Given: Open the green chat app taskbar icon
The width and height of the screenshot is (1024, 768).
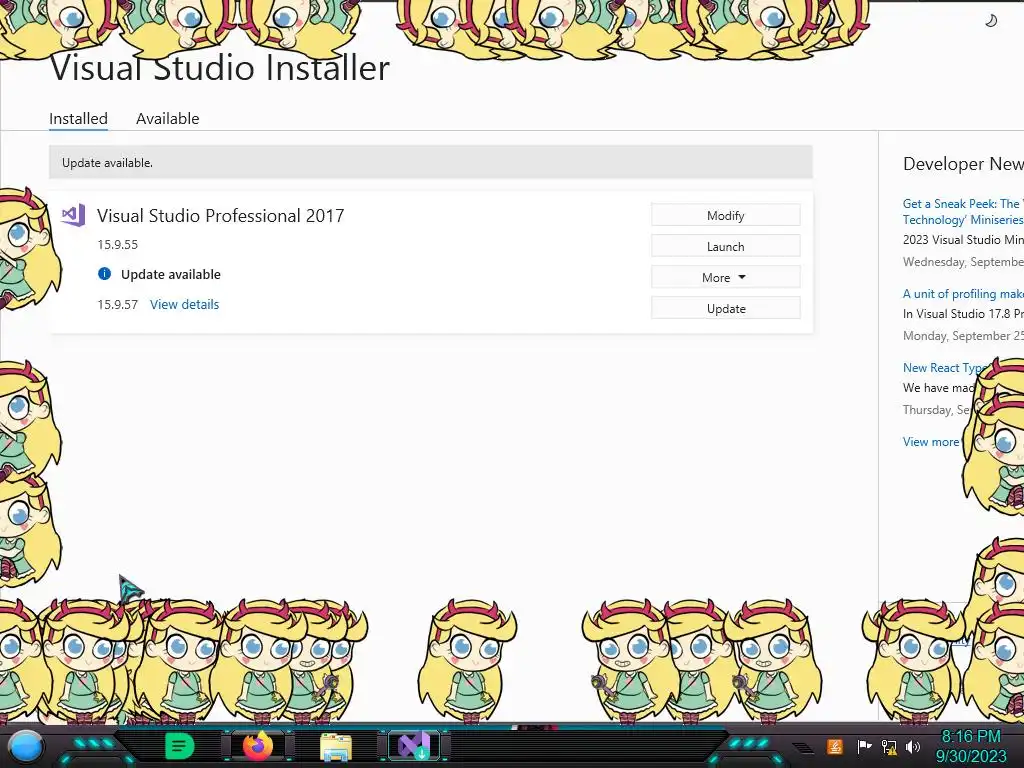Looking at the screenshot, I should tap(179, 746).
